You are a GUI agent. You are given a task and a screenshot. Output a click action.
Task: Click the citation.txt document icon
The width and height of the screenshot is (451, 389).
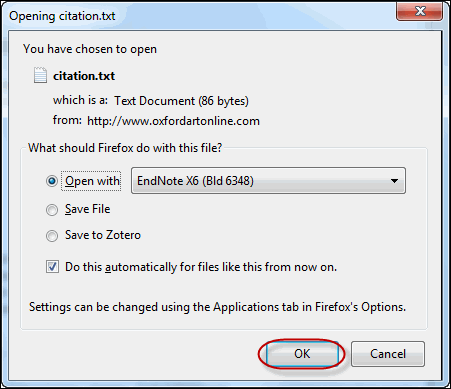(x=40, y=75)
